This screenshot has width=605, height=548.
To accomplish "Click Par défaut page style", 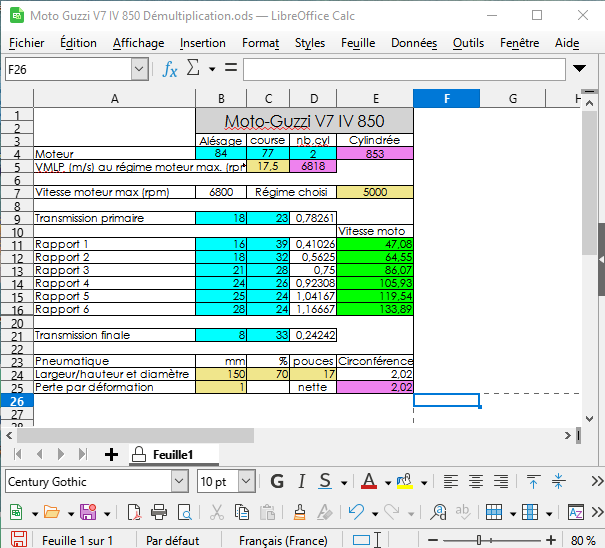I will 172,540.
